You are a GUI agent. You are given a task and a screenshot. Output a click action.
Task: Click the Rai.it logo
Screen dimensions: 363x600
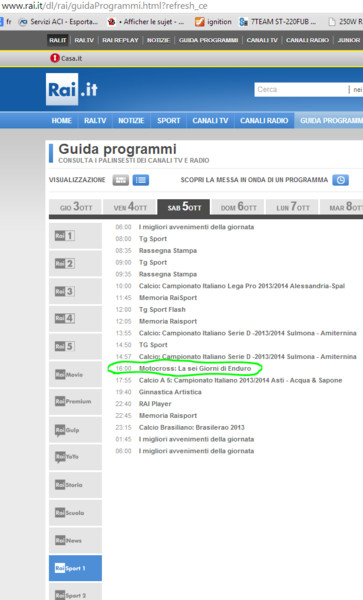pos(72,89)
